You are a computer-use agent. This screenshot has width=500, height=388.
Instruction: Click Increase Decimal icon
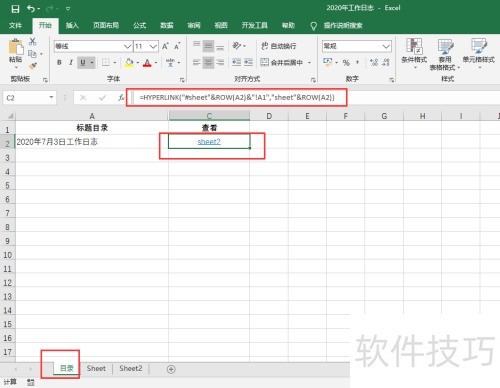[374, 62]
